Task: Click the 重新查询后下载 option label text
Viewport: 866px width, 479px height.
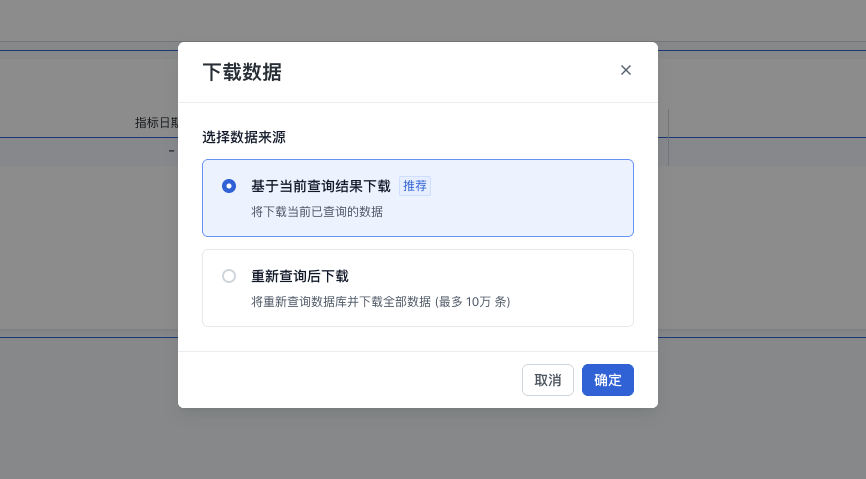Action: click(x=299, y=276)
